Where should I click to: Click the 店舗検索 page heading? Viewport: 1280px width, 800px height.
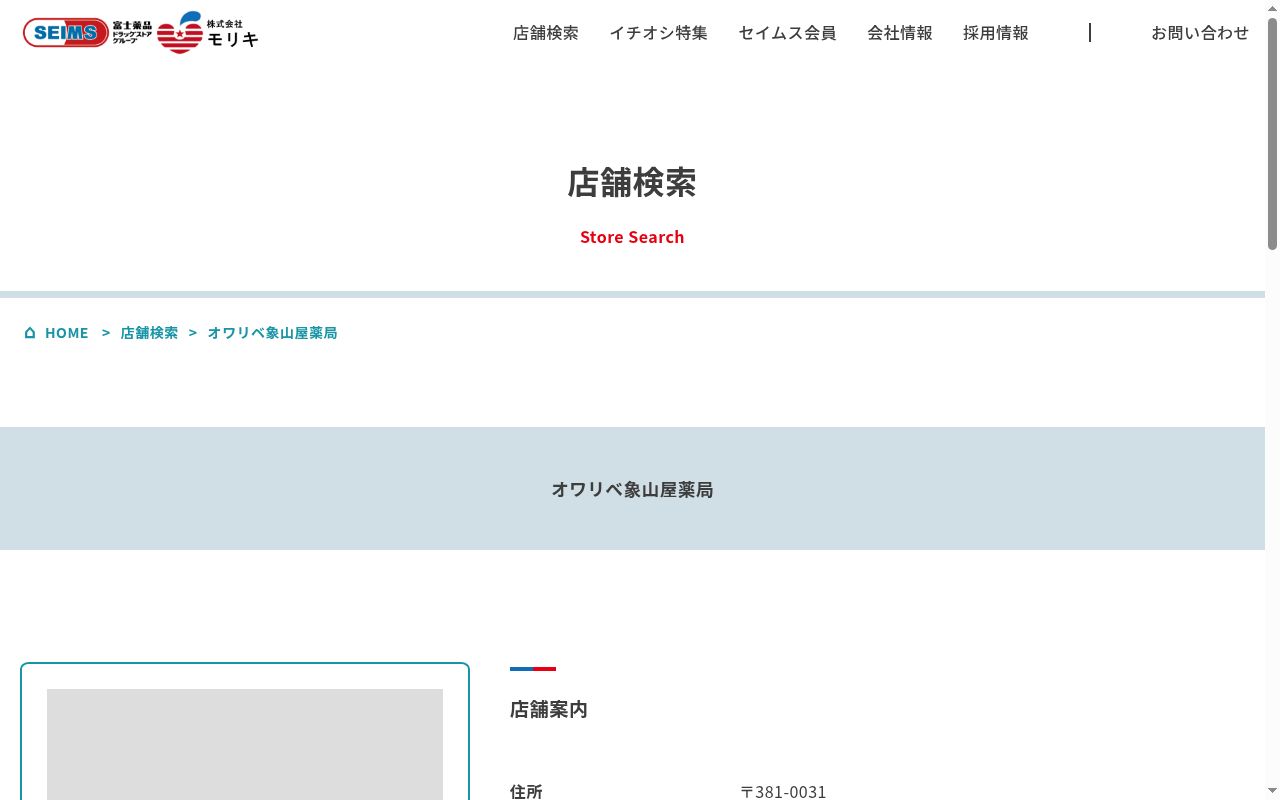click(x=632, y=183)
